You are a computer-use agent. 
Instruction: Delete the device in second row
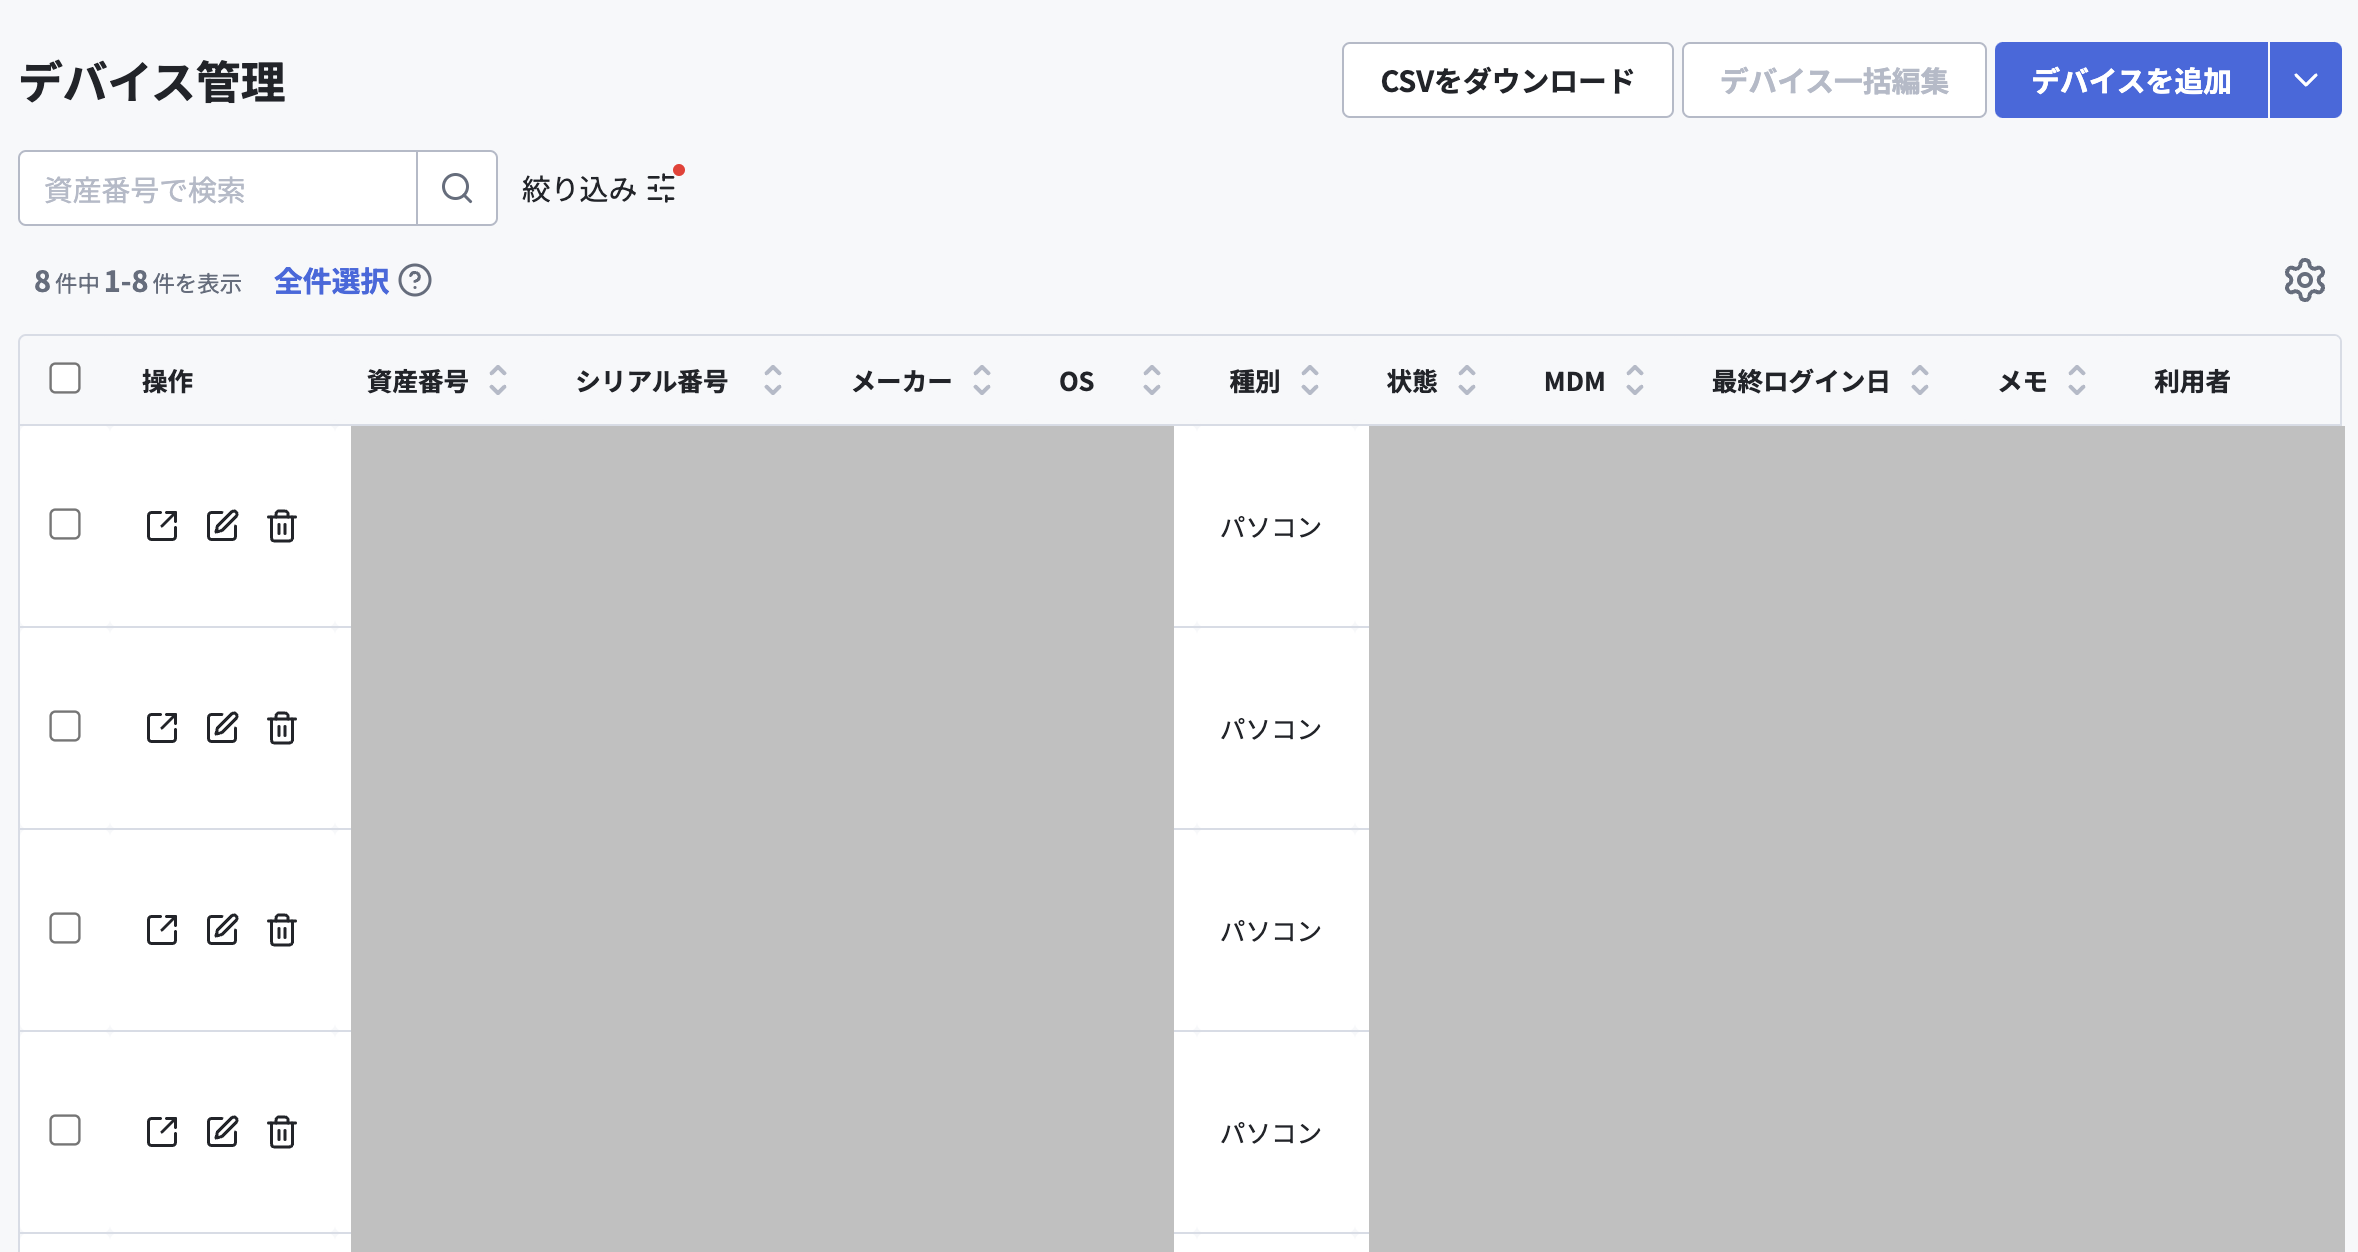(282, 727)
